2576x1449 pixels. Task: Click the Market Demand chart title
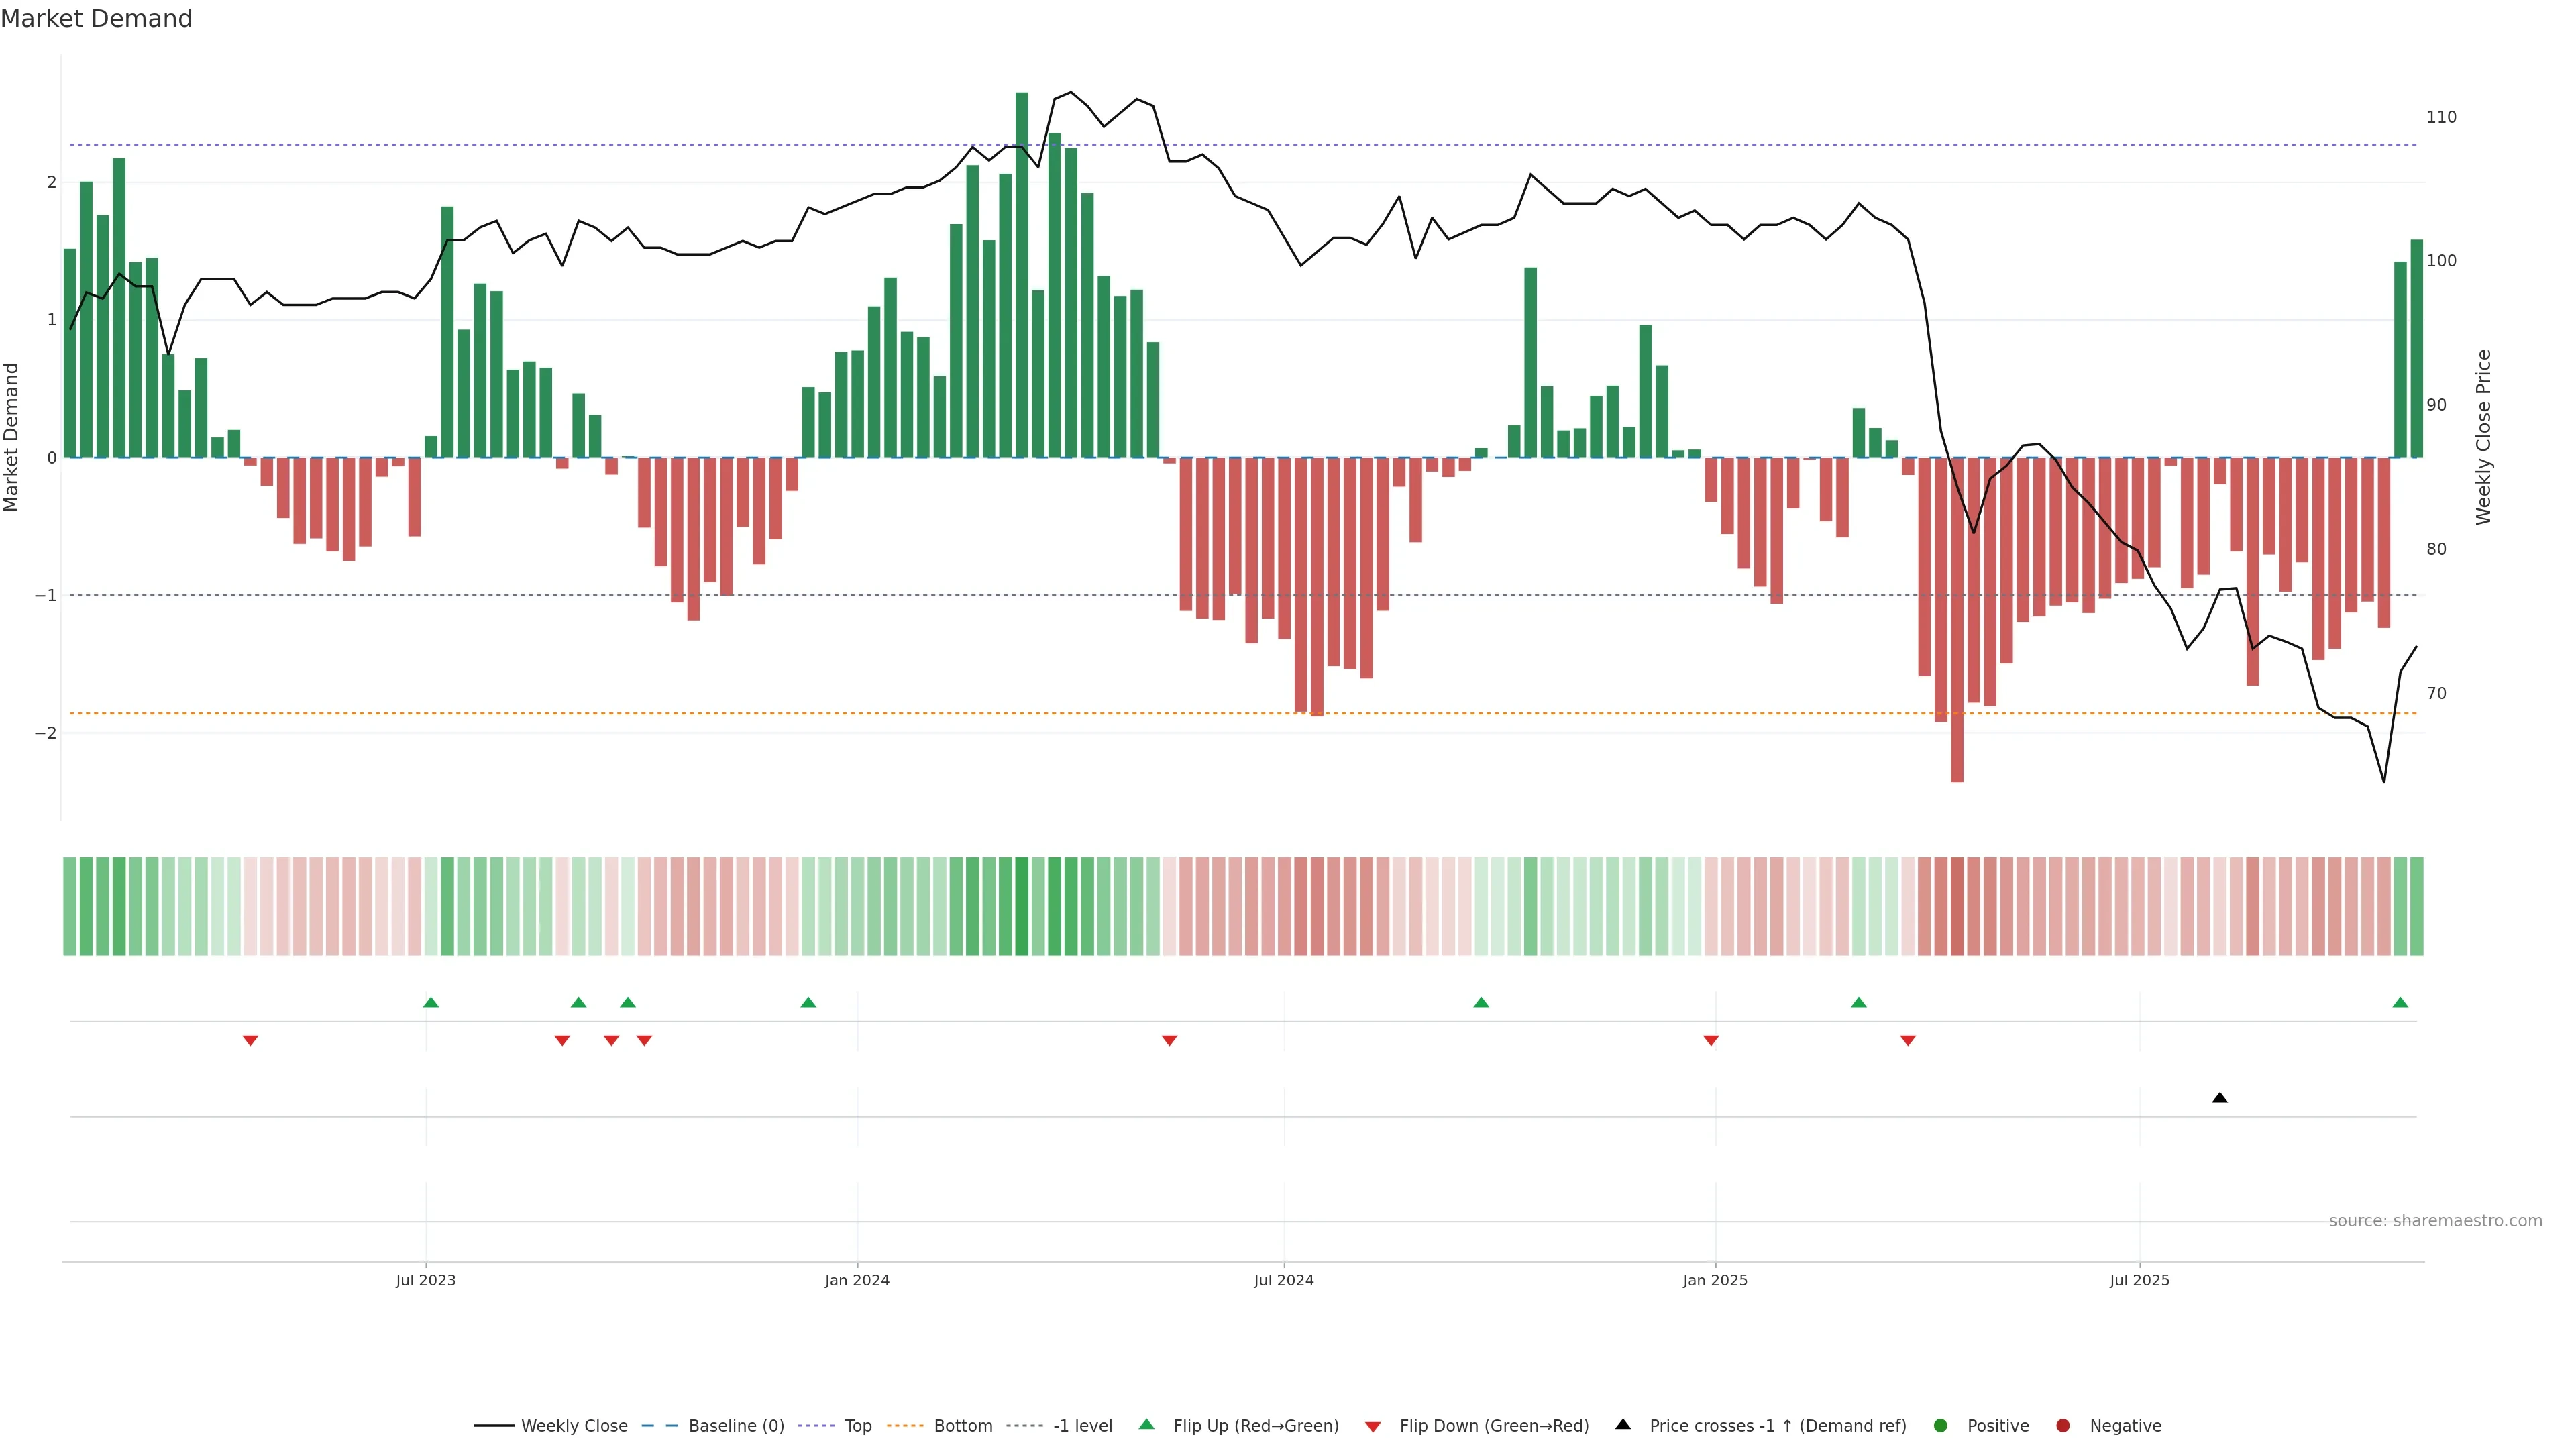tap(96, 19)
